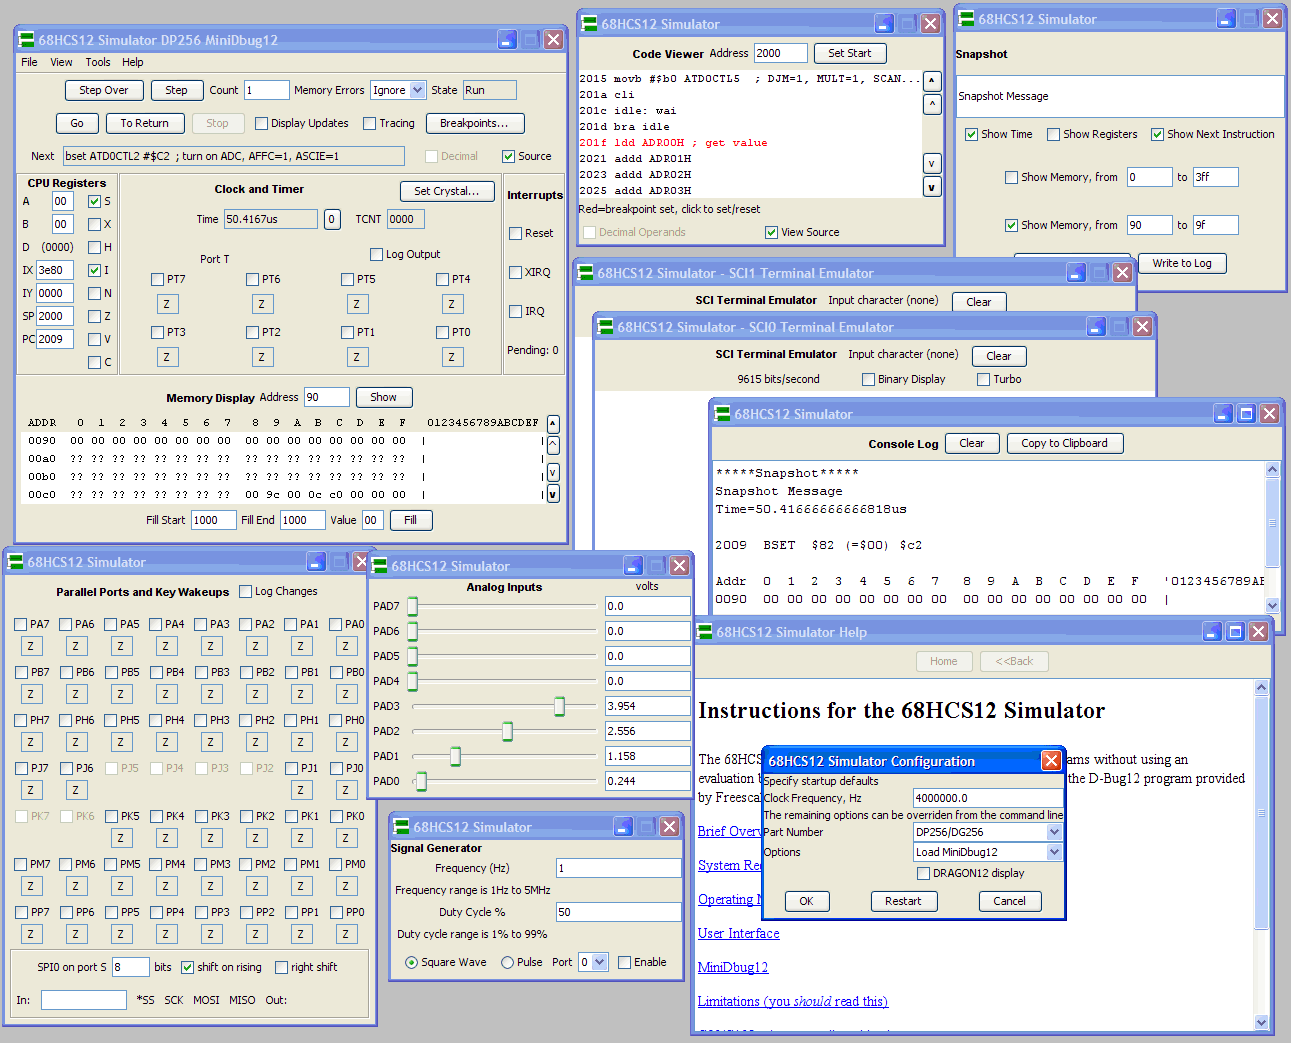Expand the Part Number DP256/DG256 dropdown
This screenshot has height=1043, width=1291.
coord(1054,832)
